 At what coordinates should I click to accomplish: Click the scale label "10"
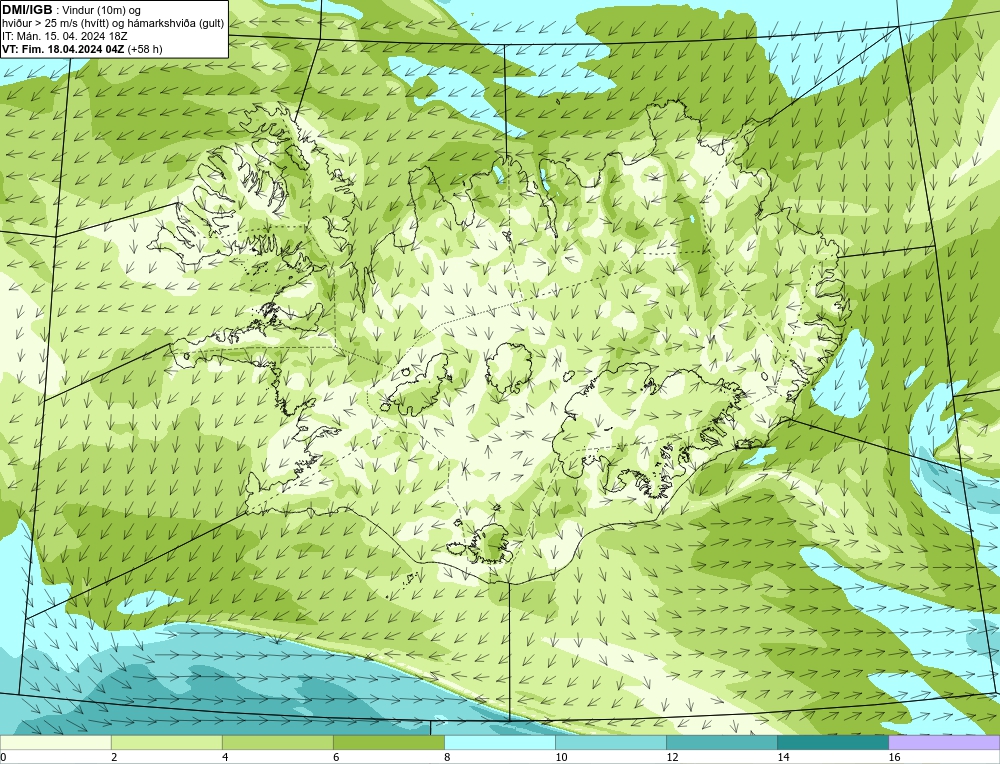click(x=561, y=757)
